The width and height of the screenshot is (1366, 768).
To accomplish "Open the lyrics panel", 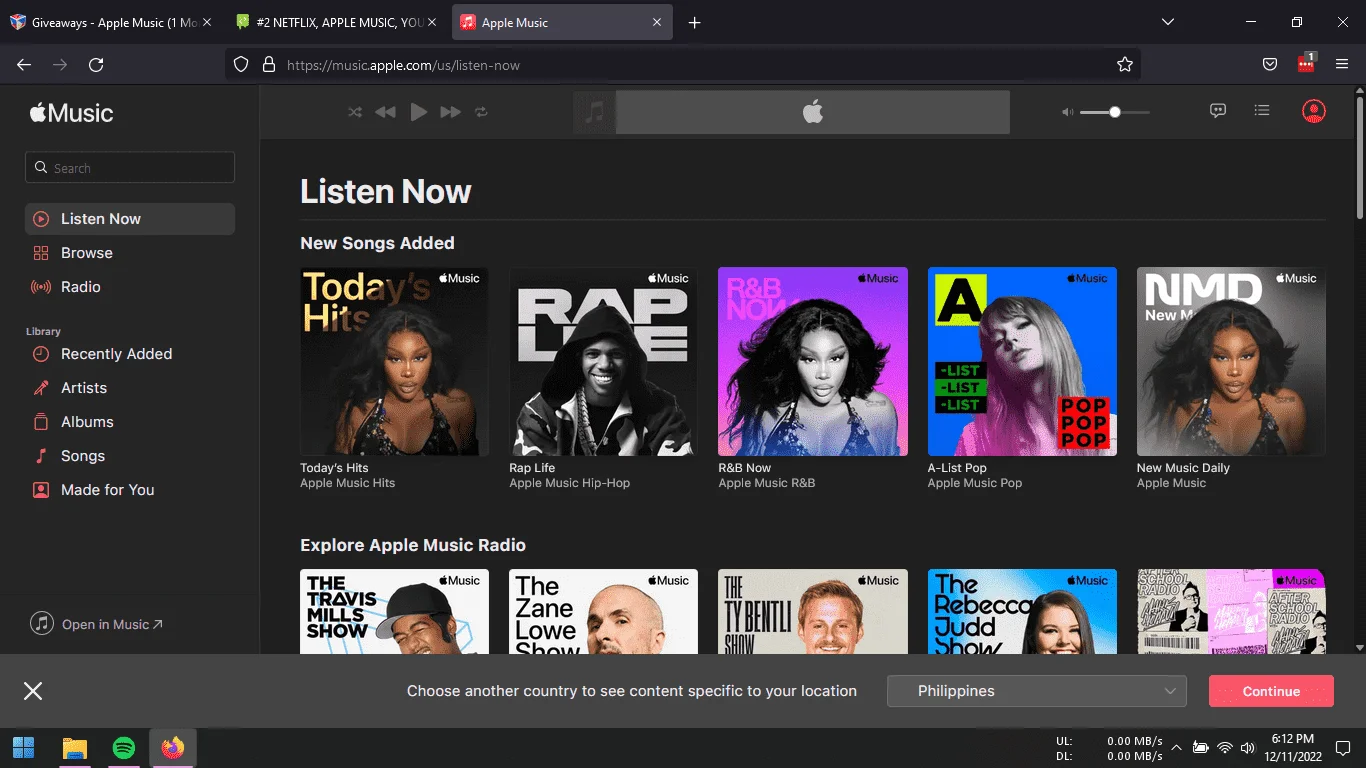I will pos(1218,111).
